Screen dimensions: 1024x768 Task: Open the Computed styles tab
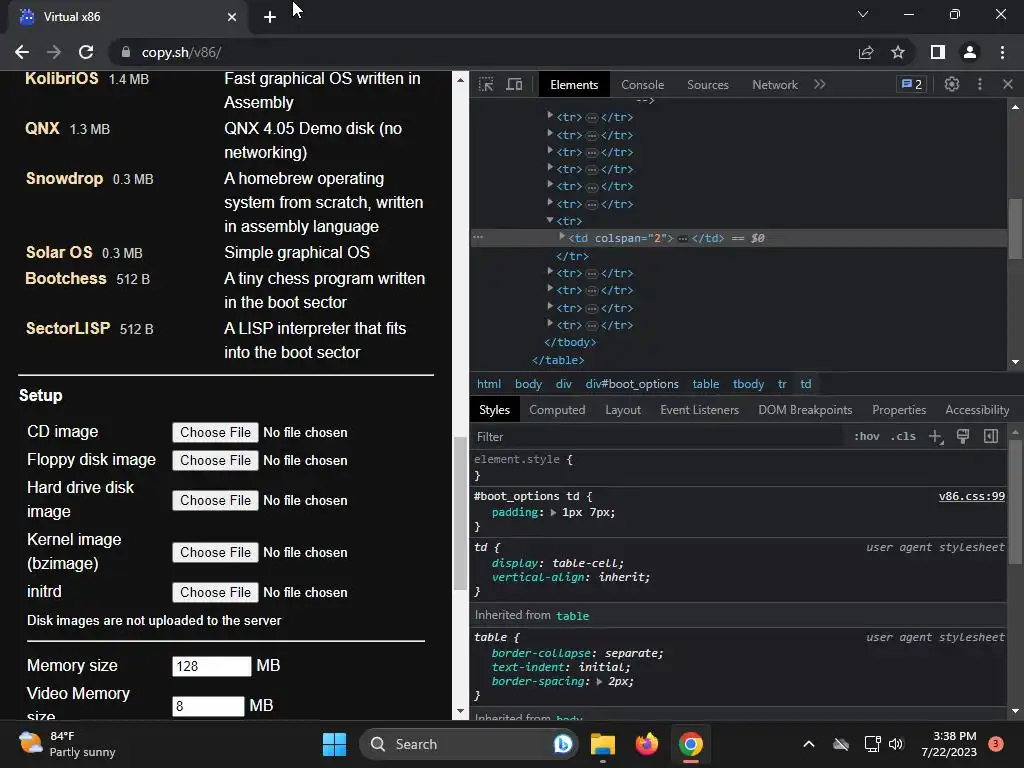(557, 409)
